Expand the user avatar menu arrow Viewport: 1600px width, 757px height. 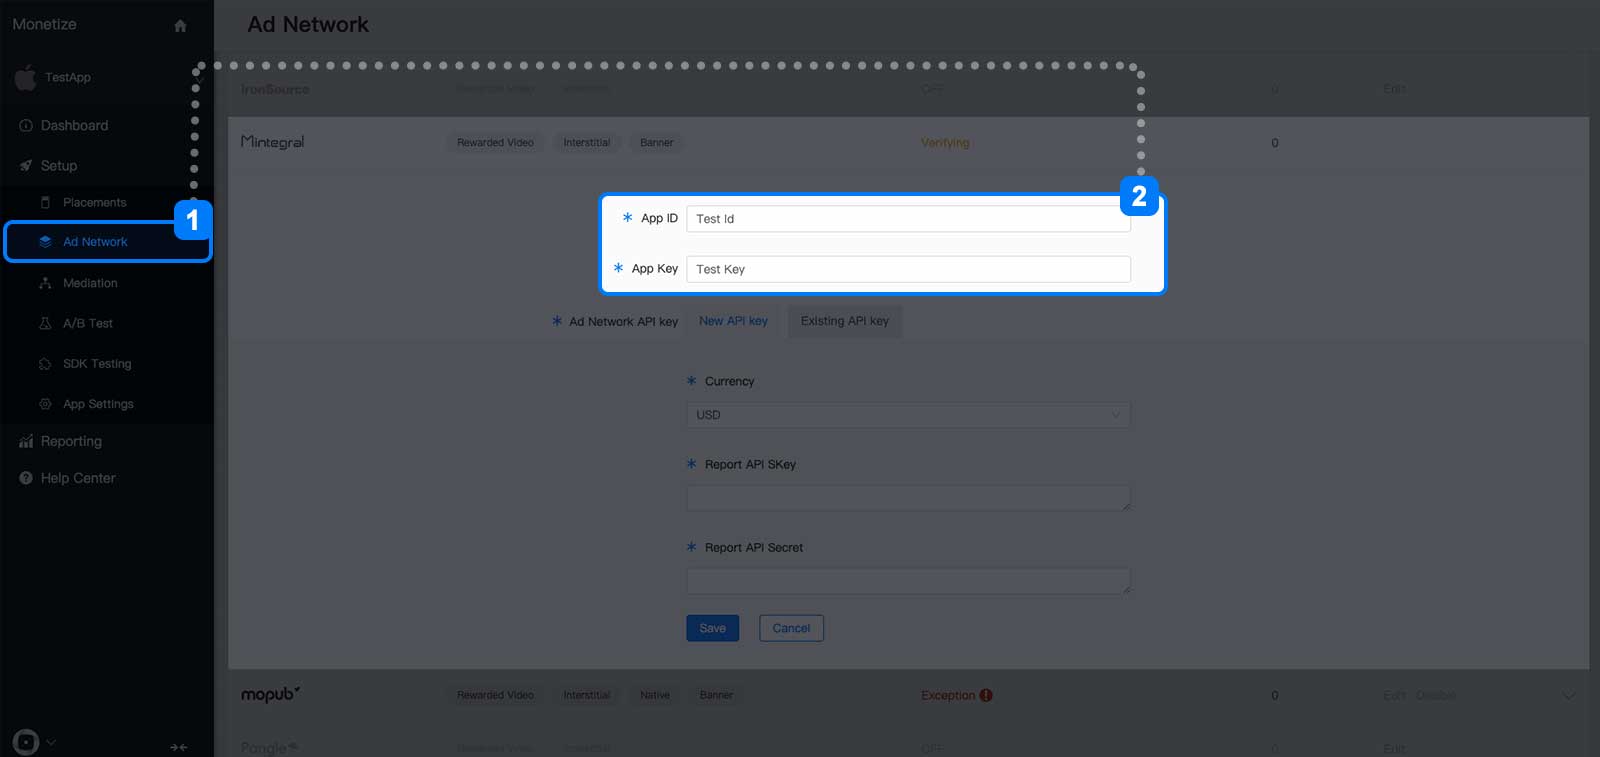click(x=51, y=742)
